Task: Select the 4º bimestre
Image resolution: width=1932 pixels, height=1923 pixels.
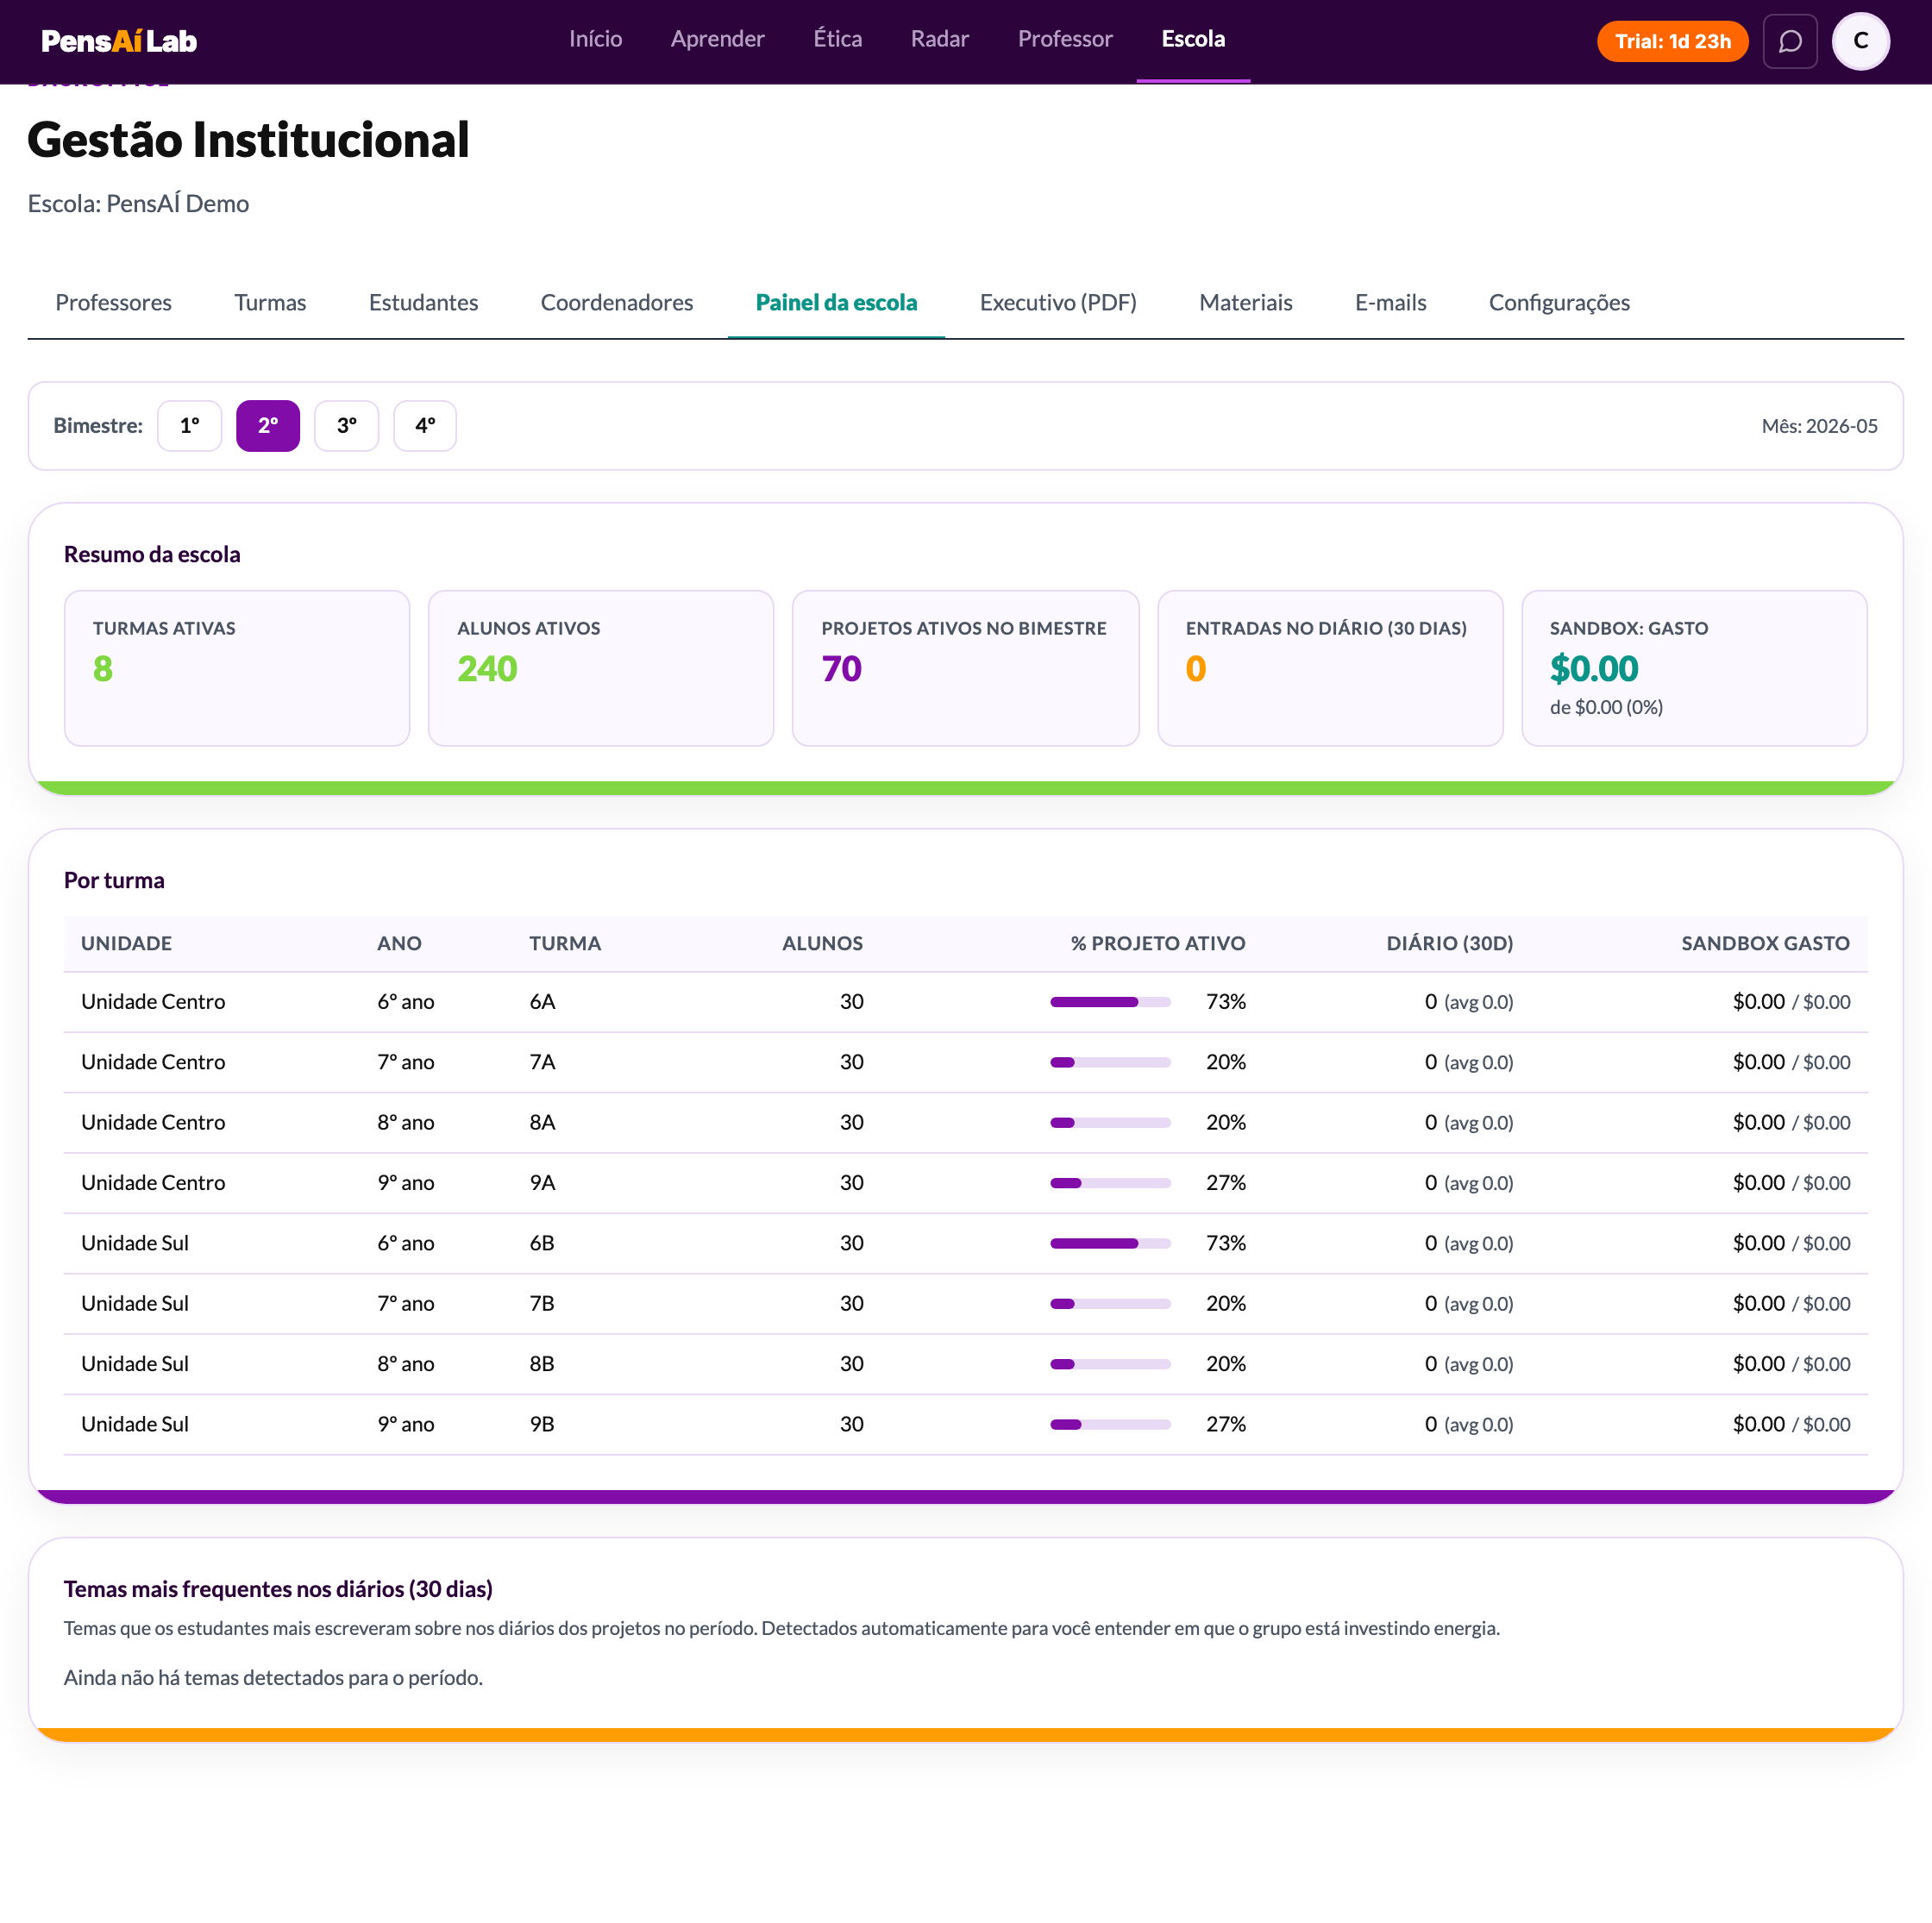Action: 425,425
